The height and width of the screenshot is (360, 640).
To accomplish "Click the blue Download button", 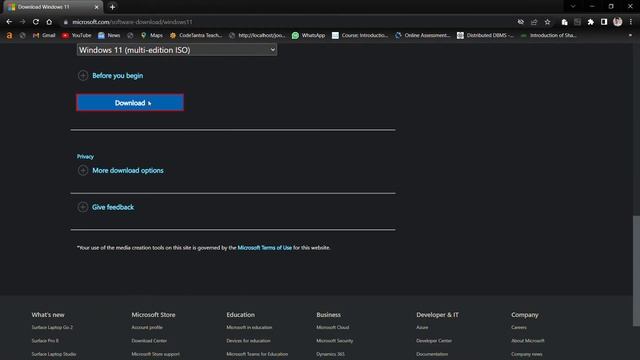I will [x=130, y=102].
